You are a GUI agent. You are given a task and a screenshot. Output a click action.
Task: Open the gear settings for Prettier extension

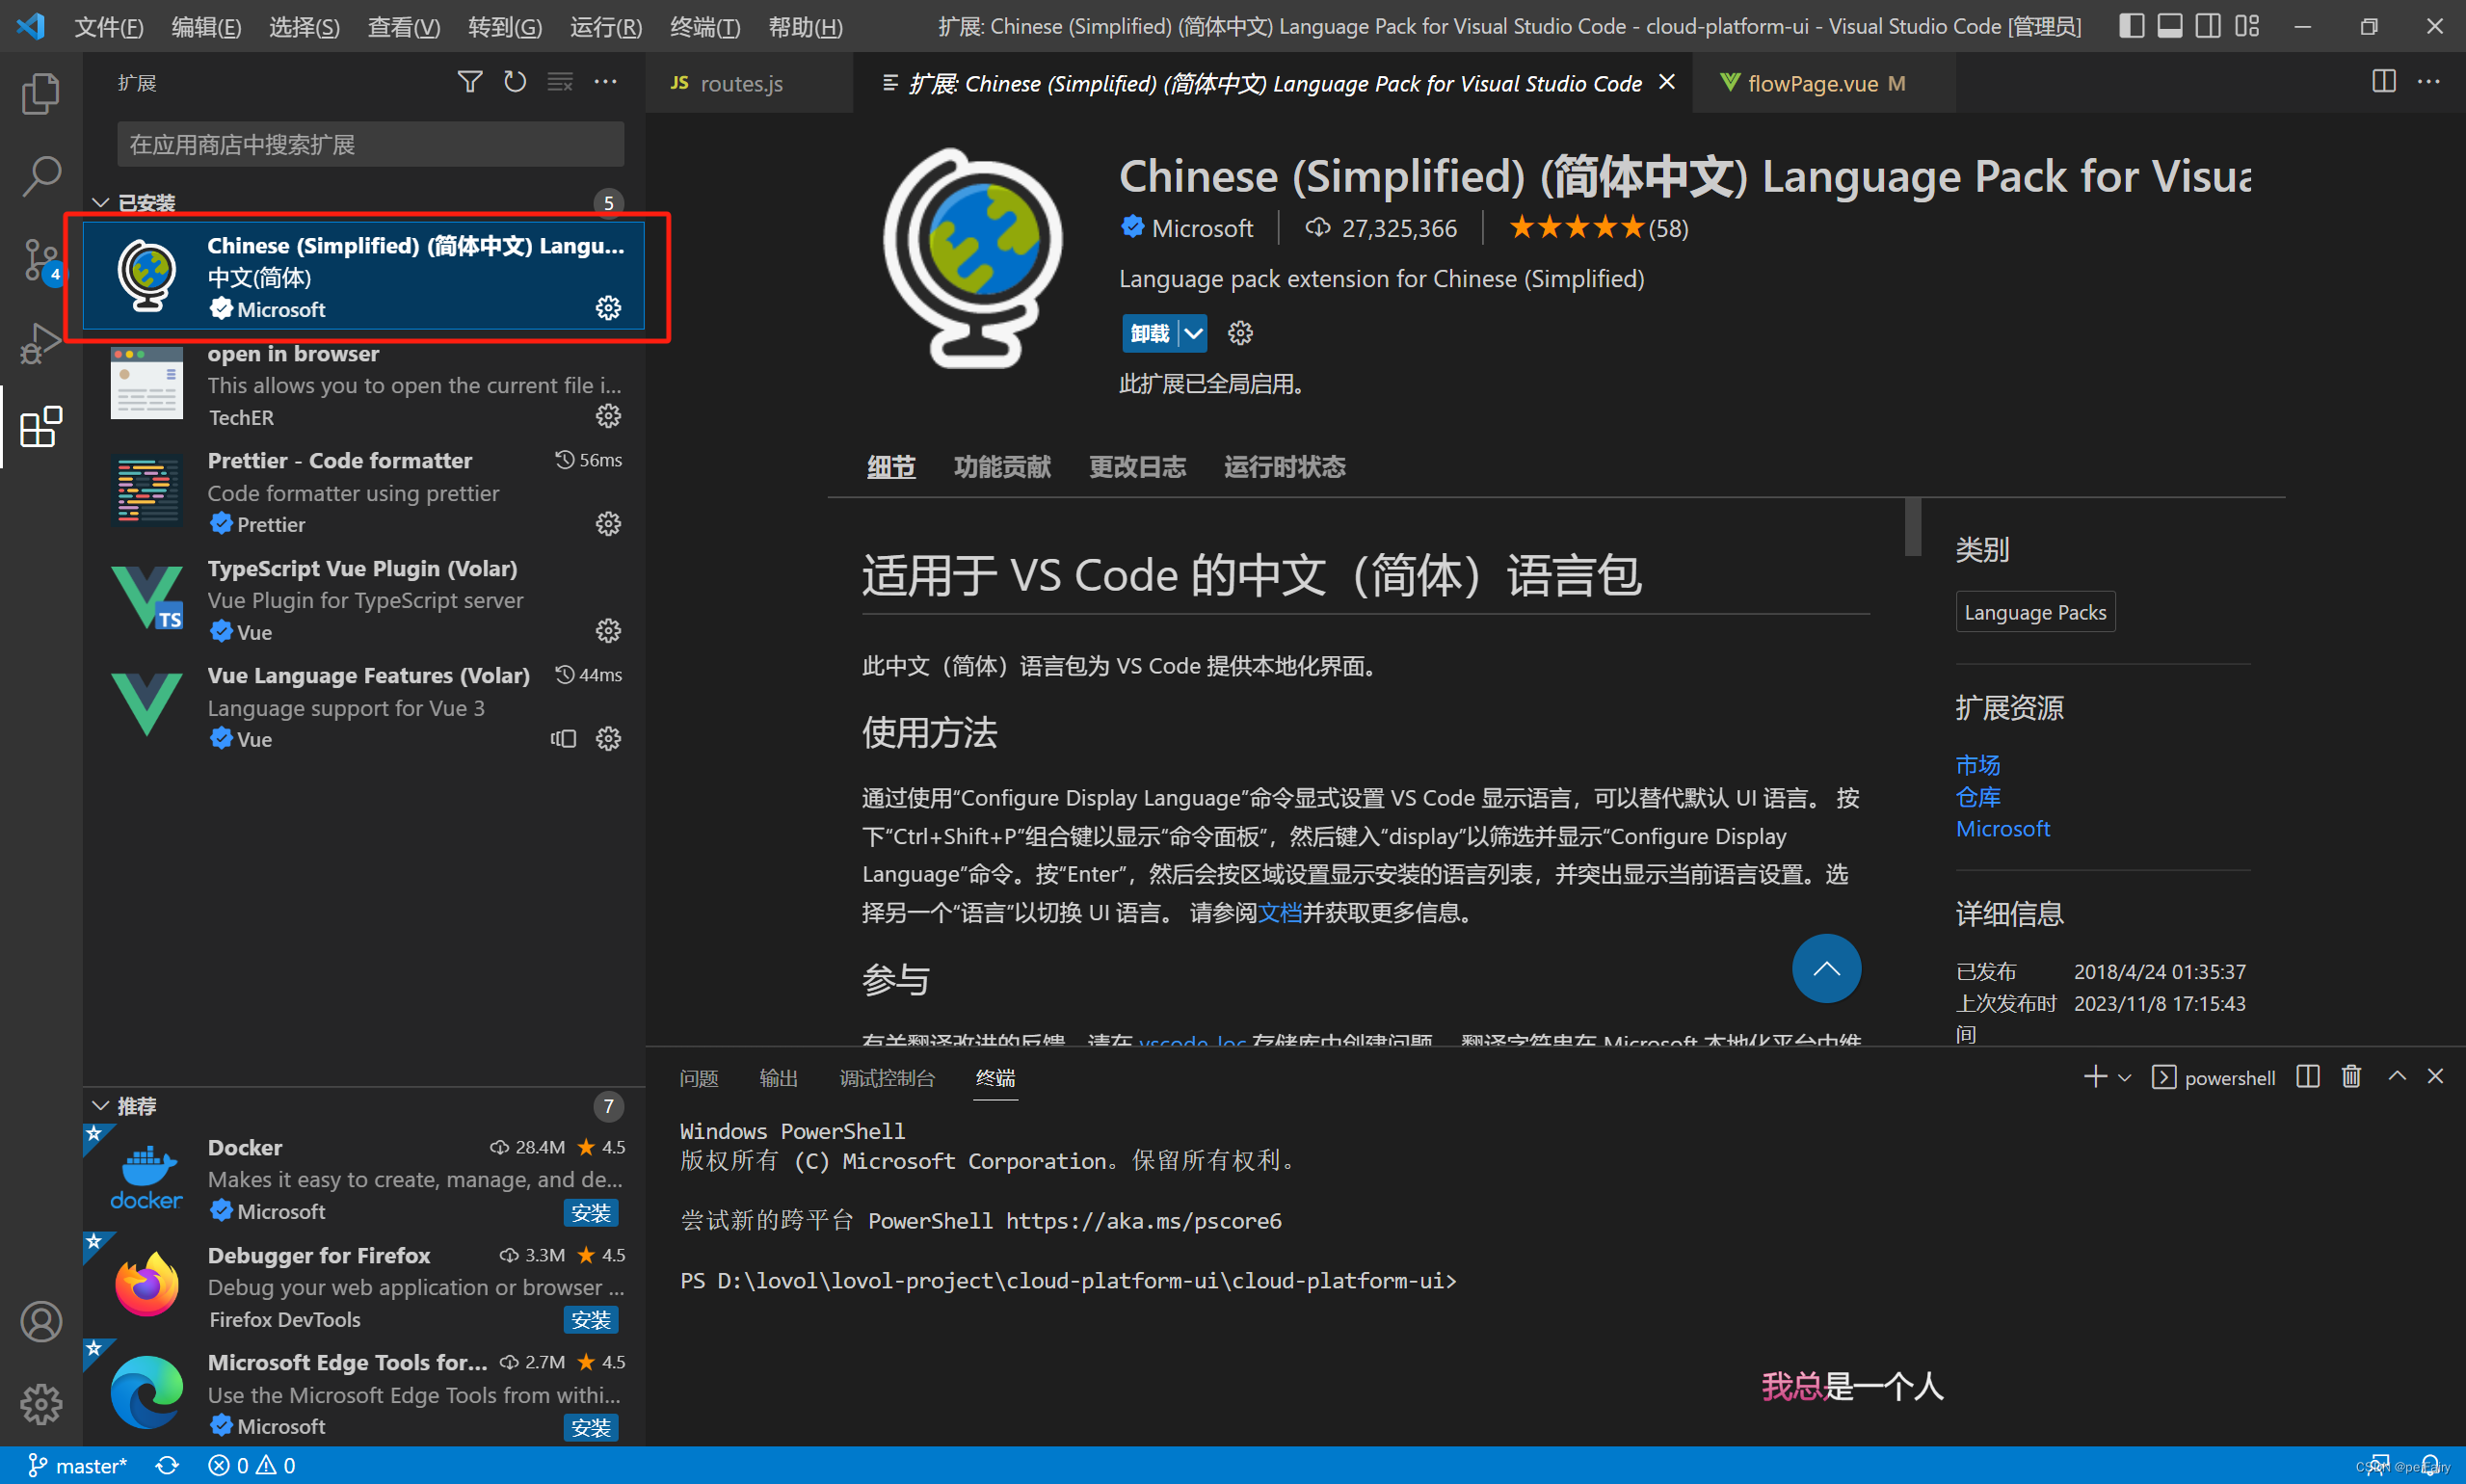click(608, 523)
